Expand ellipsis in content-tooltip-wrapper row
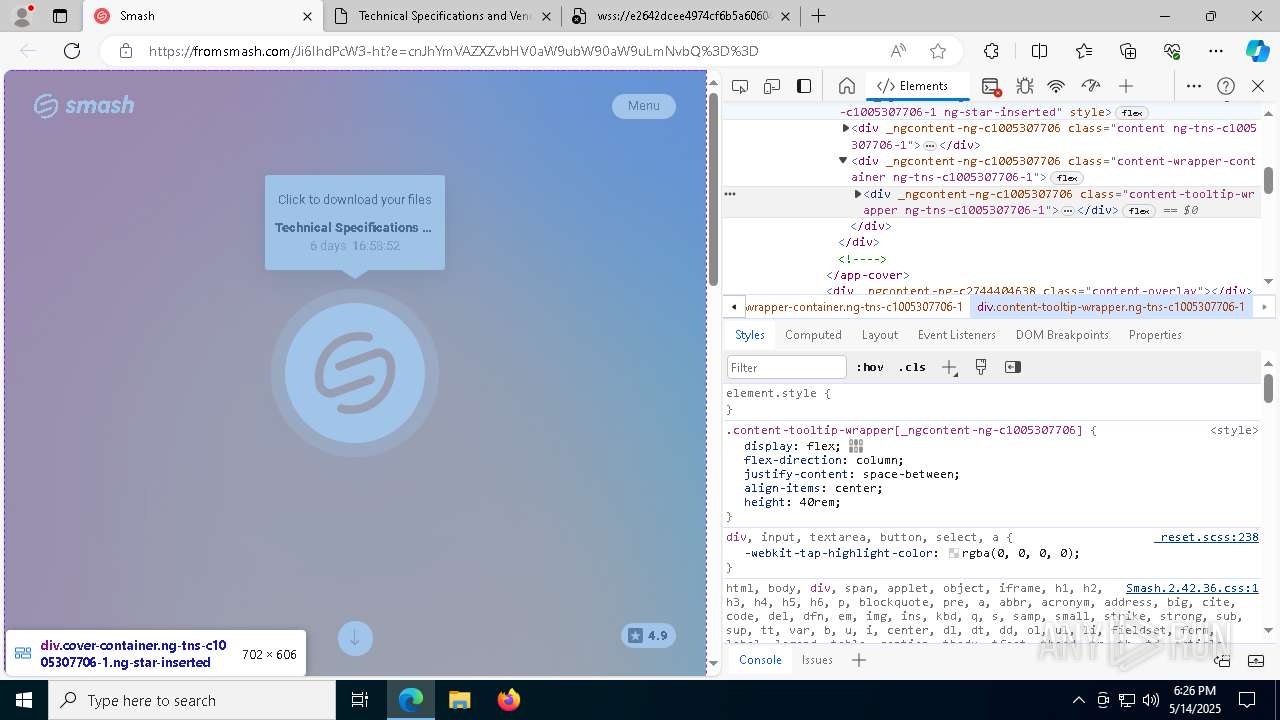 click(x=1067, y=211)
